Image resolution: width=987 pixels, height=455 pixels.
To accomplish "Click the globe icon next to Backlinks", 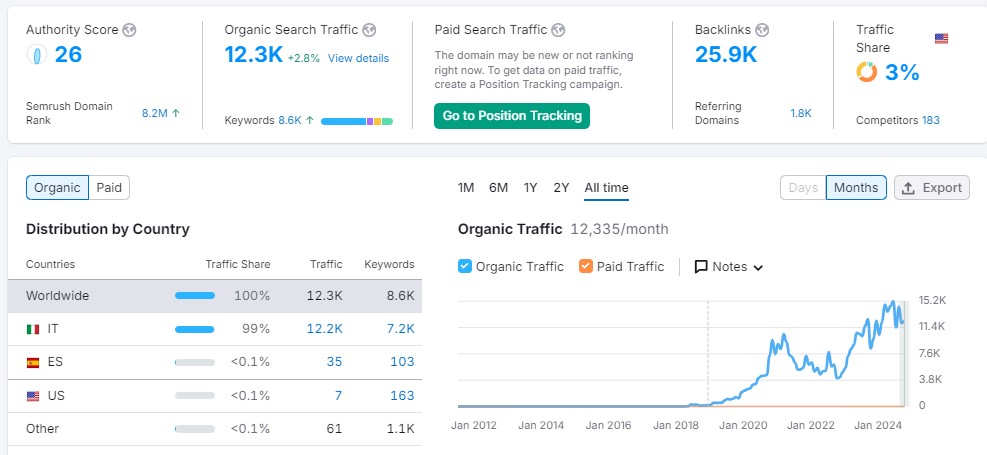I will click(x=762, y=30).
